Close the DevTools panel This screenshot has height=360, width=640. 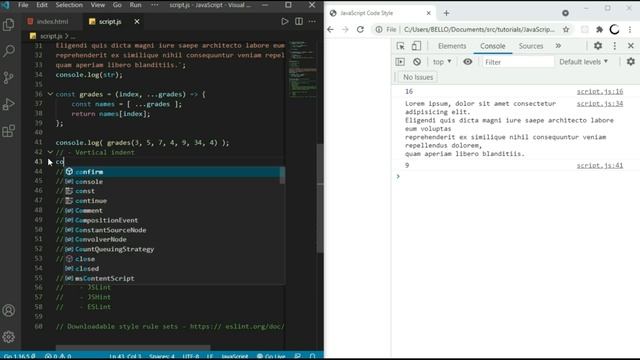click(631, 46)
